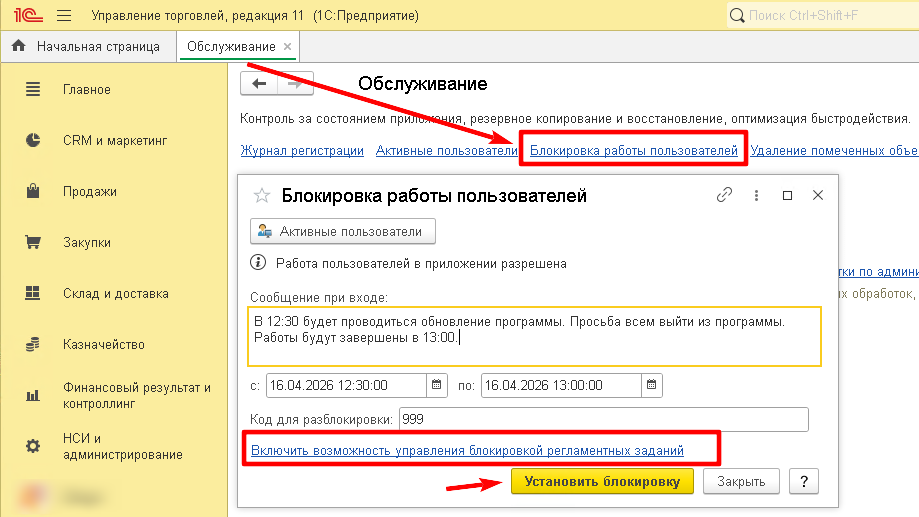Click Установить блокировку button
This screenshot has height=517, width=919.
pyautogui.click(x=602, y=481)
